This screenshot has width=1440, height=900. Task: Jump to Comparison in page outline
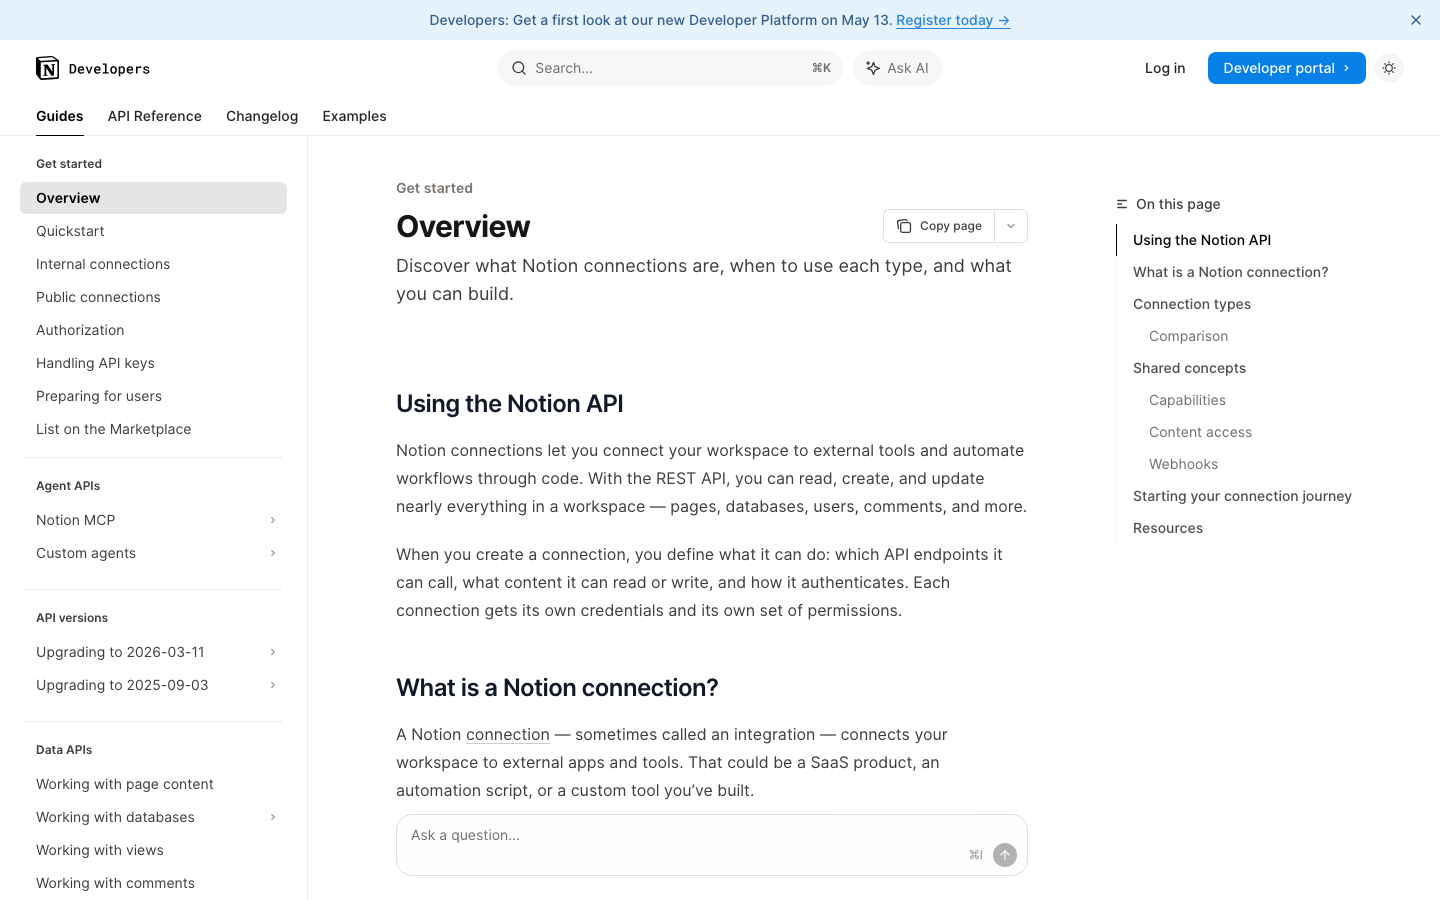(x=1188, y=336)
